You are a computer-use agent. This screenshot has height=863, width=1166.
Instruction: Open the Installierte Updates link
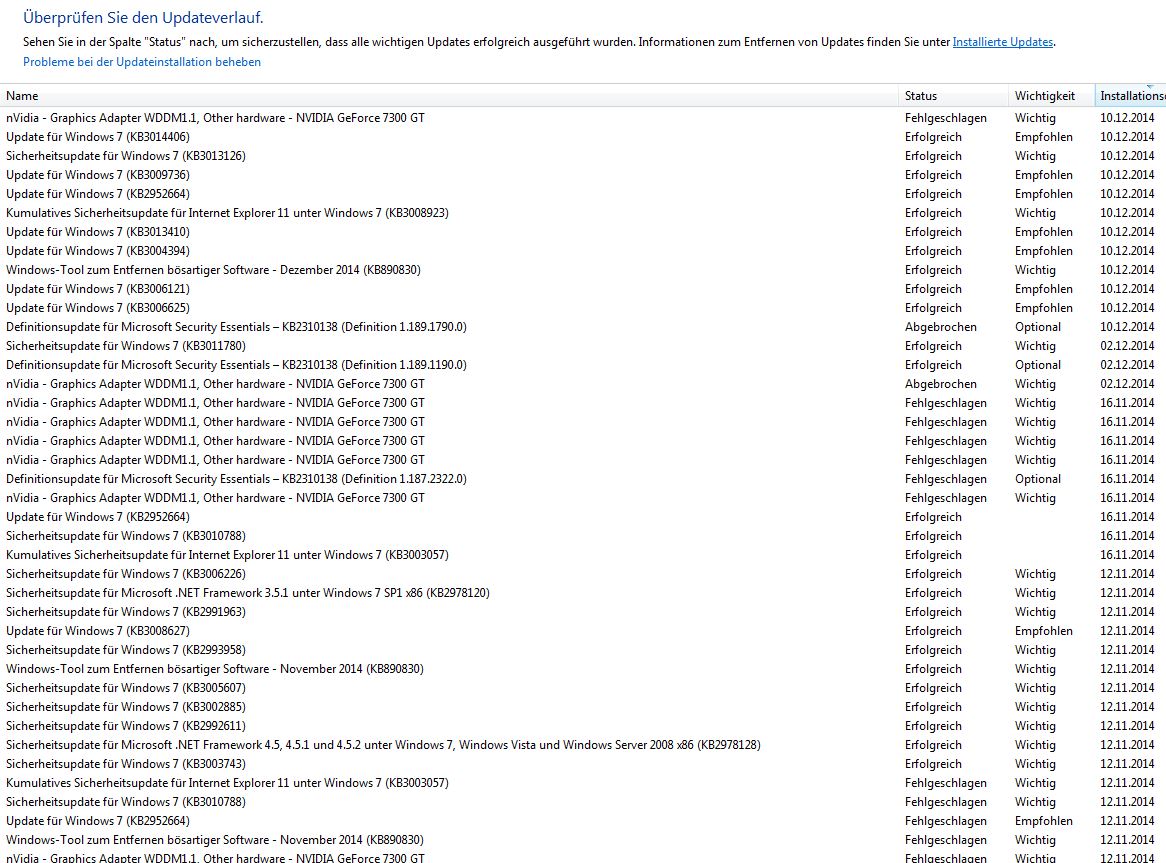point(1002,42)
